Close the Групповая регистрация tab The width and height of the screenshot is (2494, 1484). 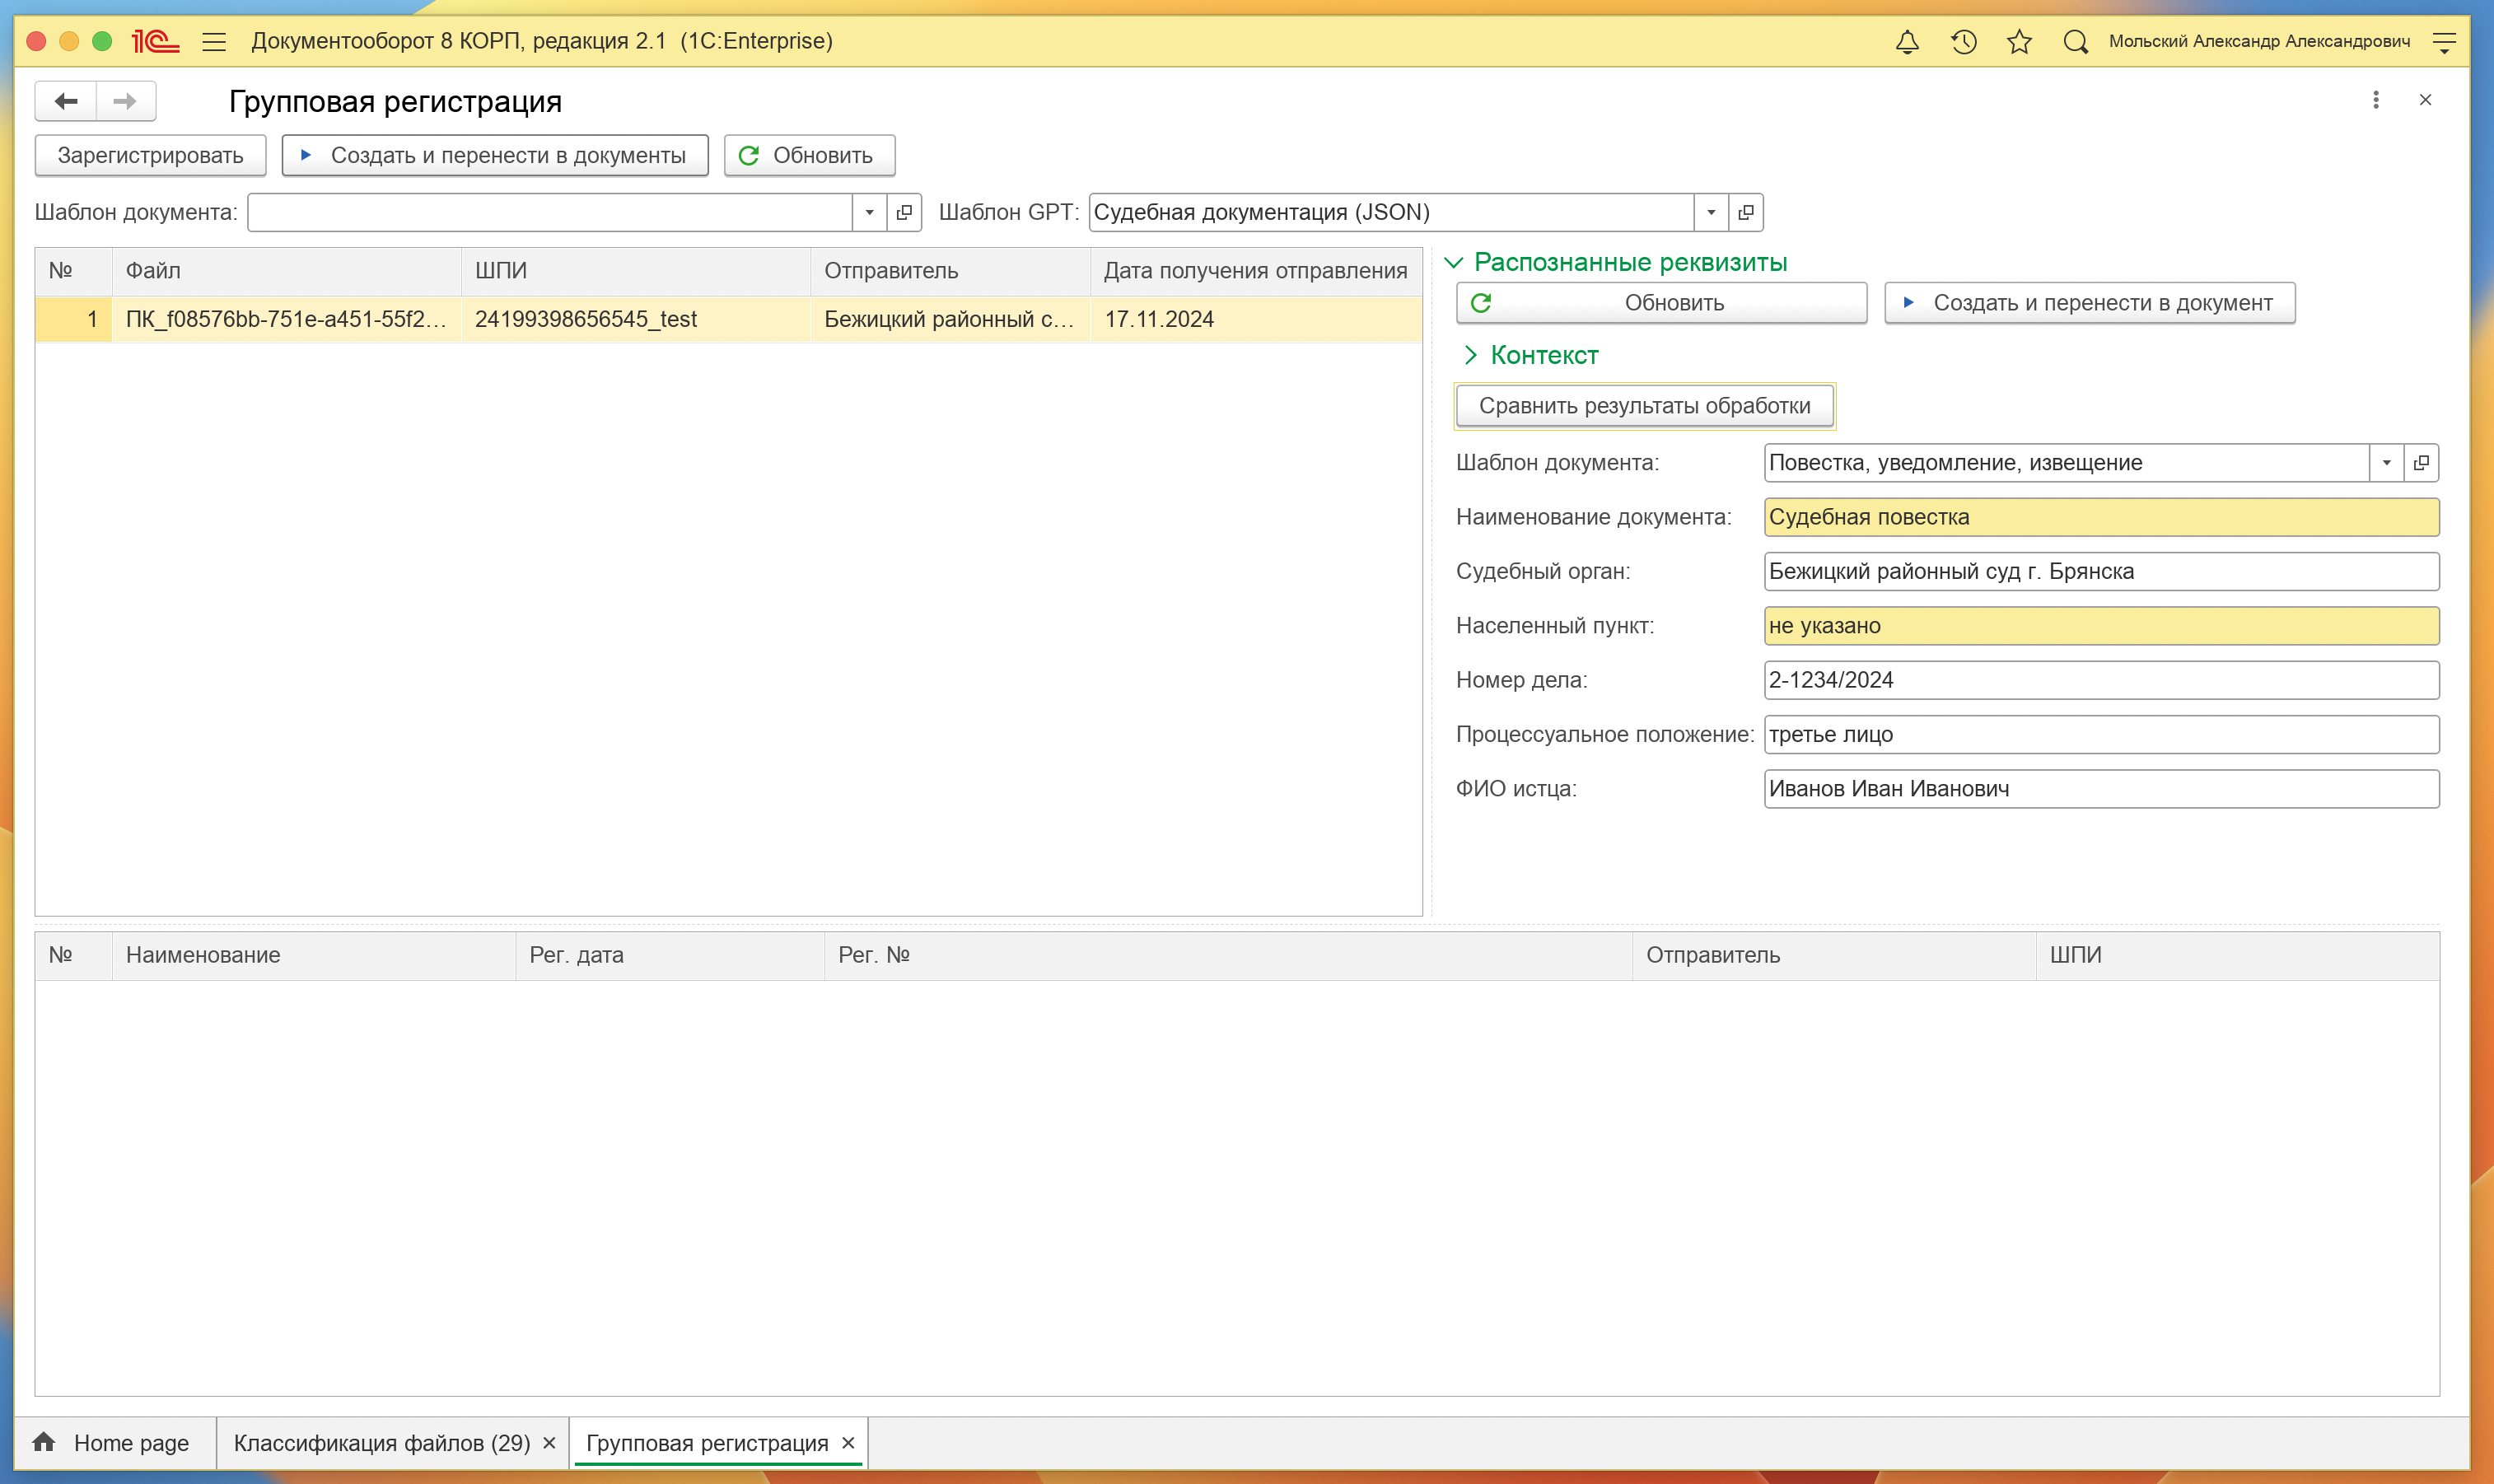tap(848, 1442)
